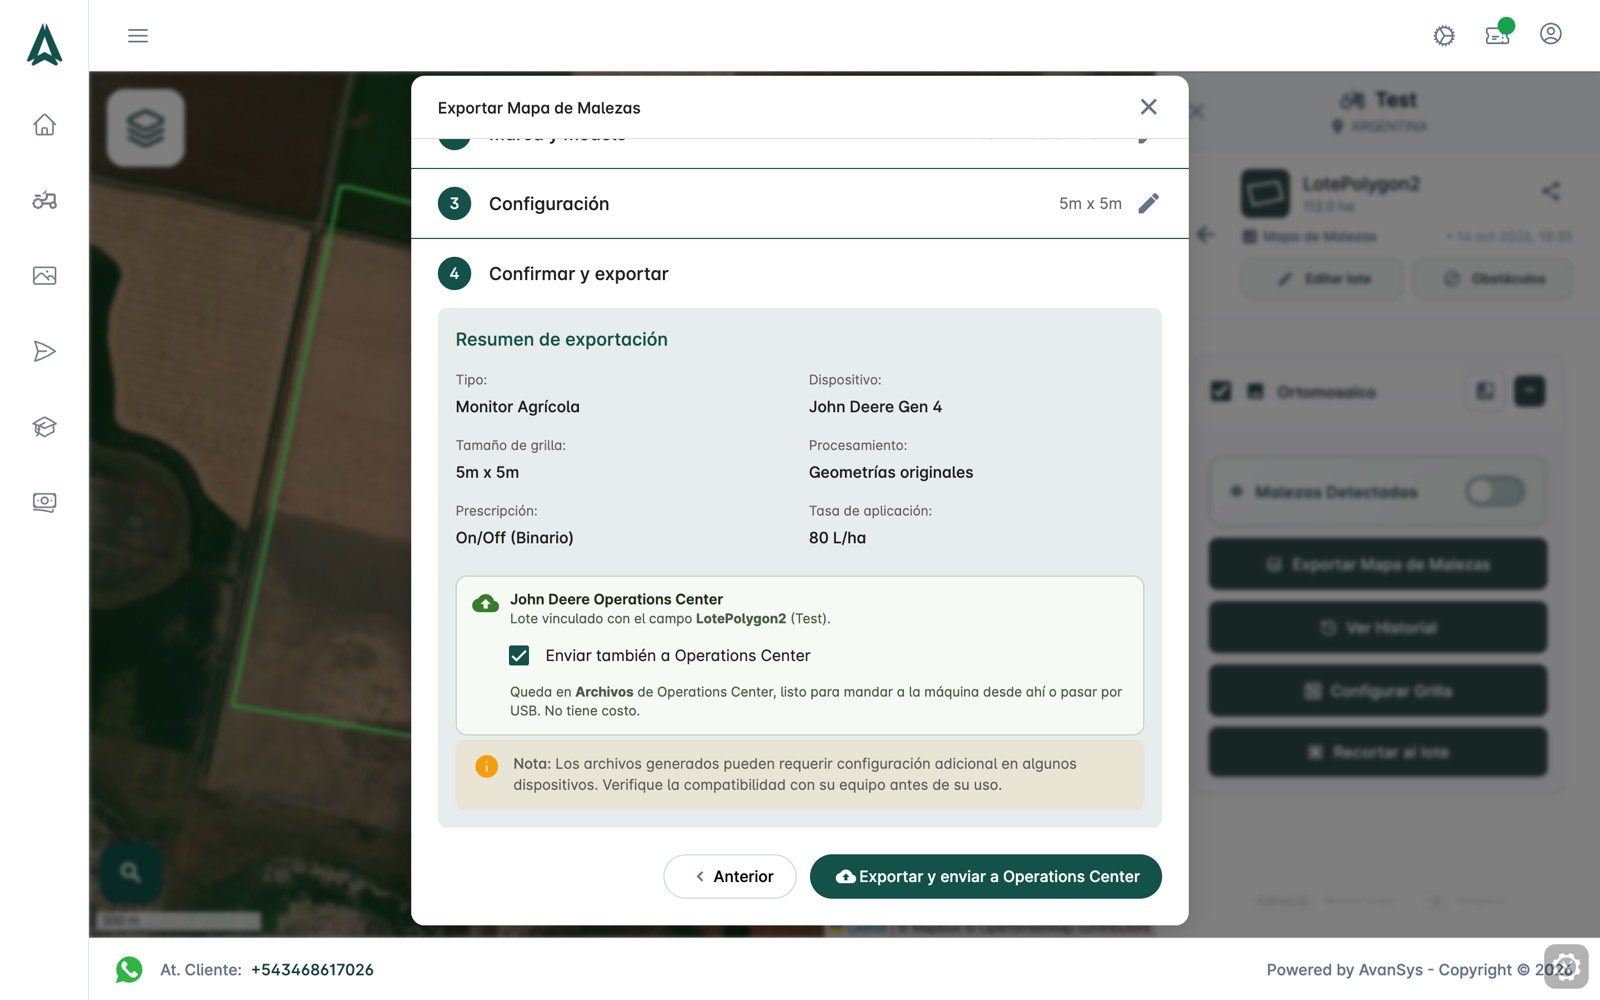Viewport: 1600px width, 1000px height.
Task: Click Obstáculos button in side panel
Action: [1493, 279]
